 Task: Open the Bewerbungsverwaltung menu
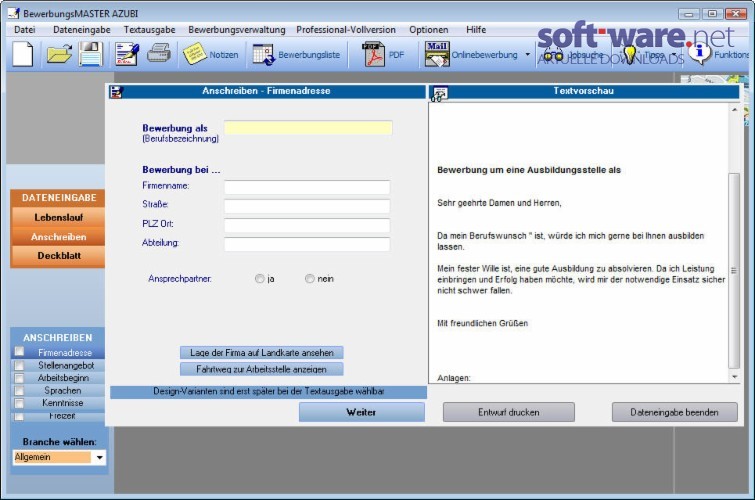(236, 29)
